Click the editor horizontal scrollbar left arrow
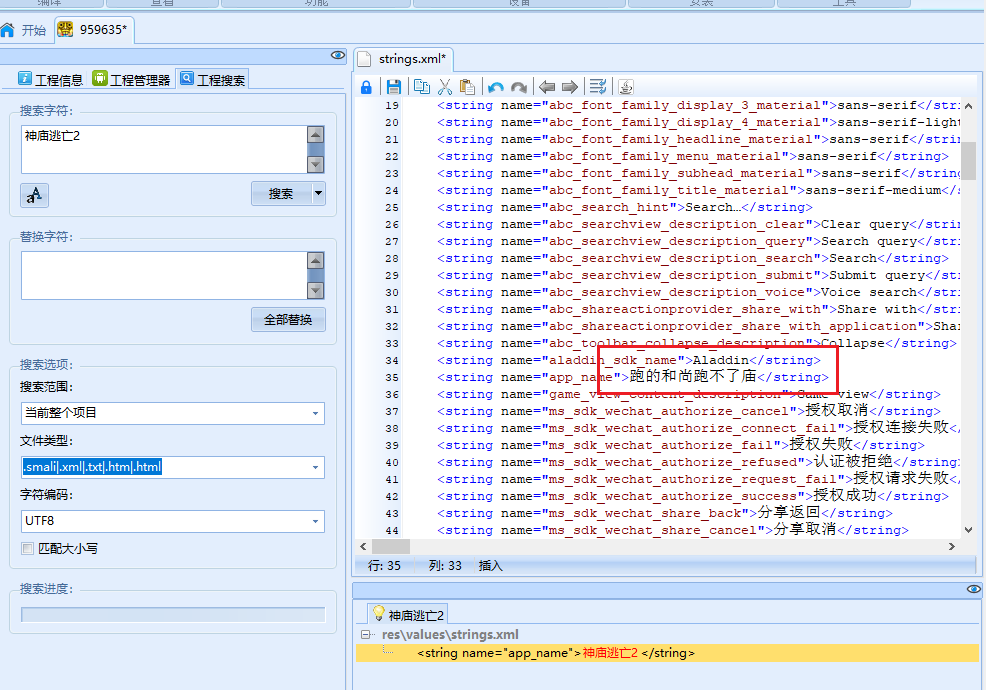Image resolution: width=986 pixels, height=690 pixels. click(363, 547)
